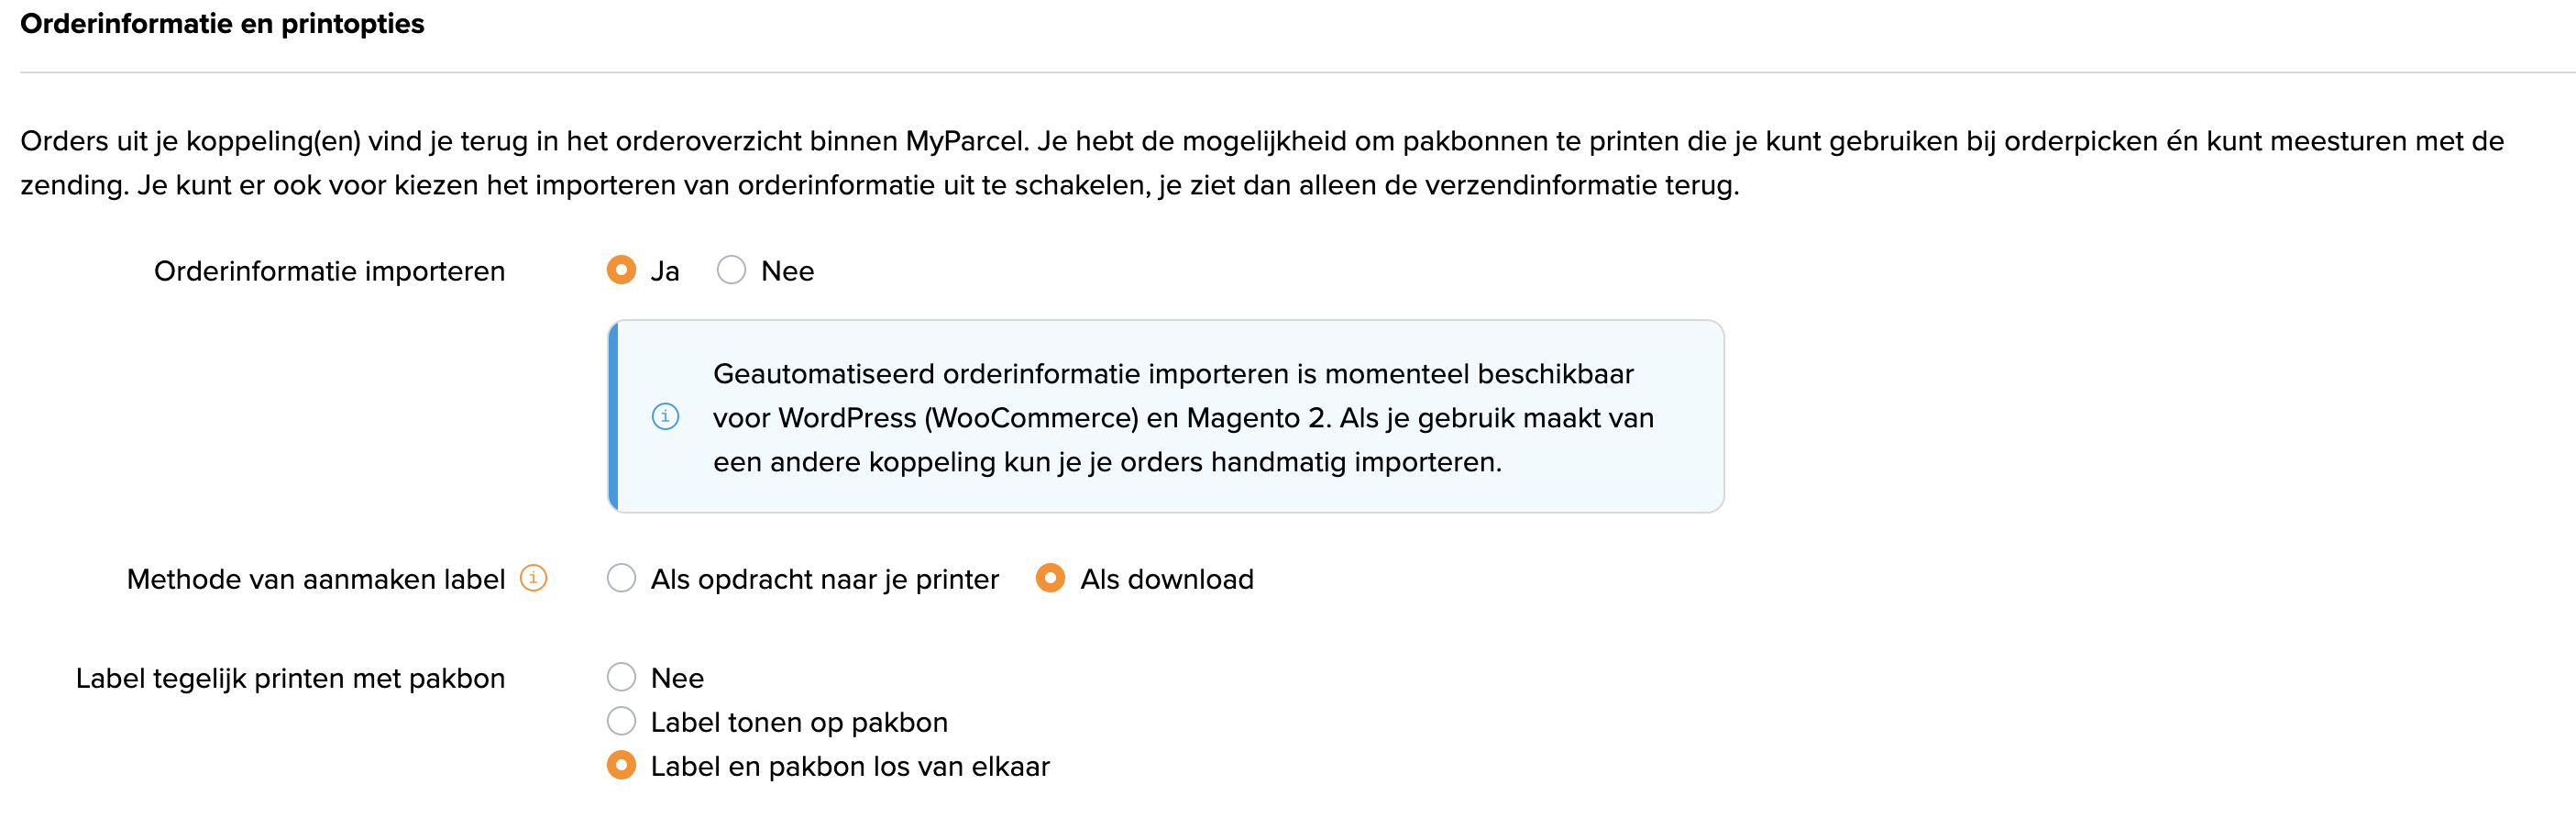Screen dimensions: 2576x818
Task: Click the 'Nee' label next to Ja
Action: tap(787, 269)
